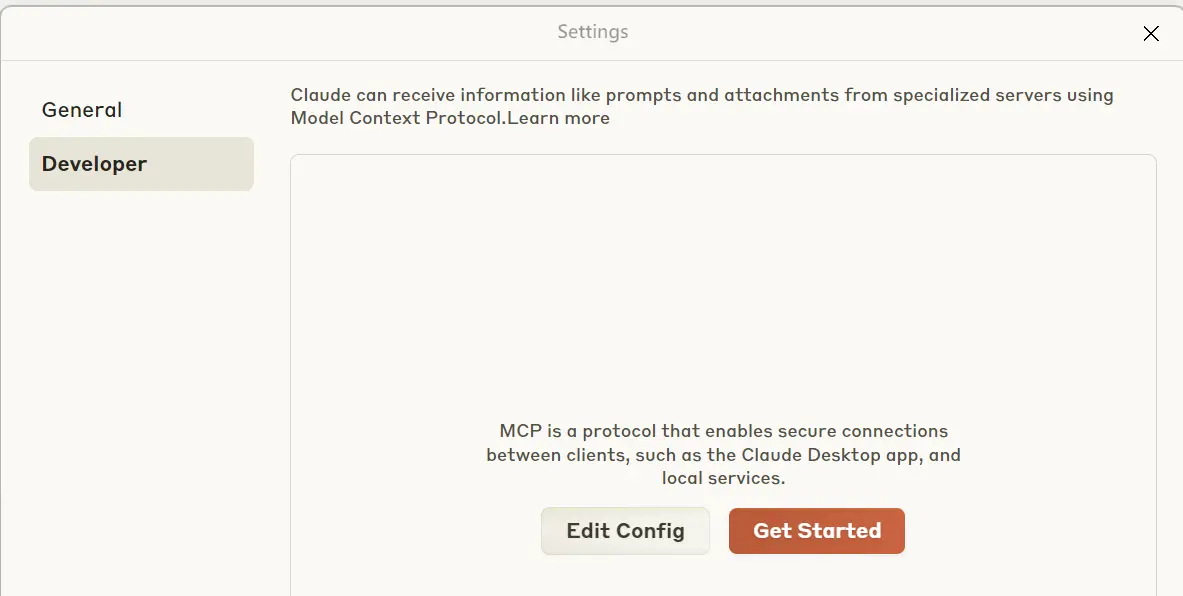Click the 'local services.' text line

point(723,478)
